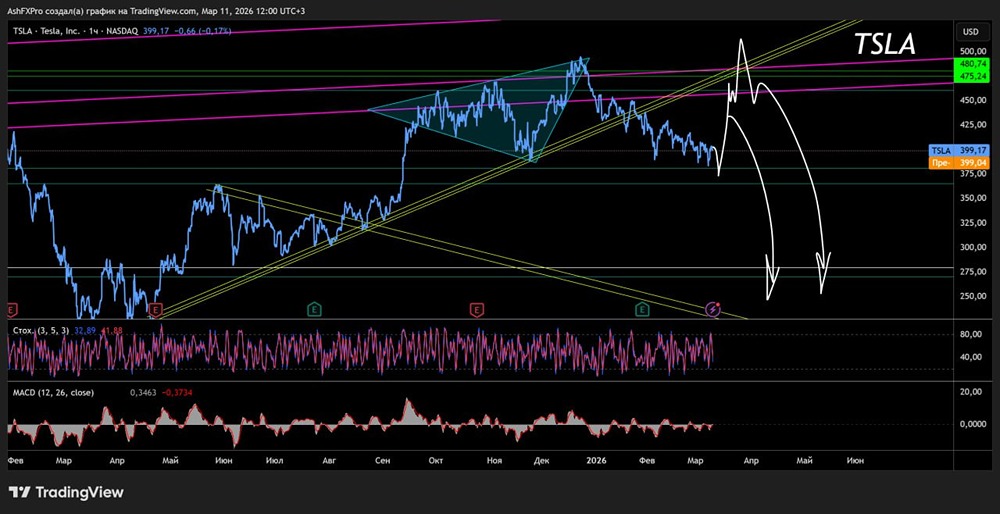Open the green earnings marker near Фев 2026
Image resolution: width=1000 pixels, height=514 pixels.
click(x=641, y=310)
